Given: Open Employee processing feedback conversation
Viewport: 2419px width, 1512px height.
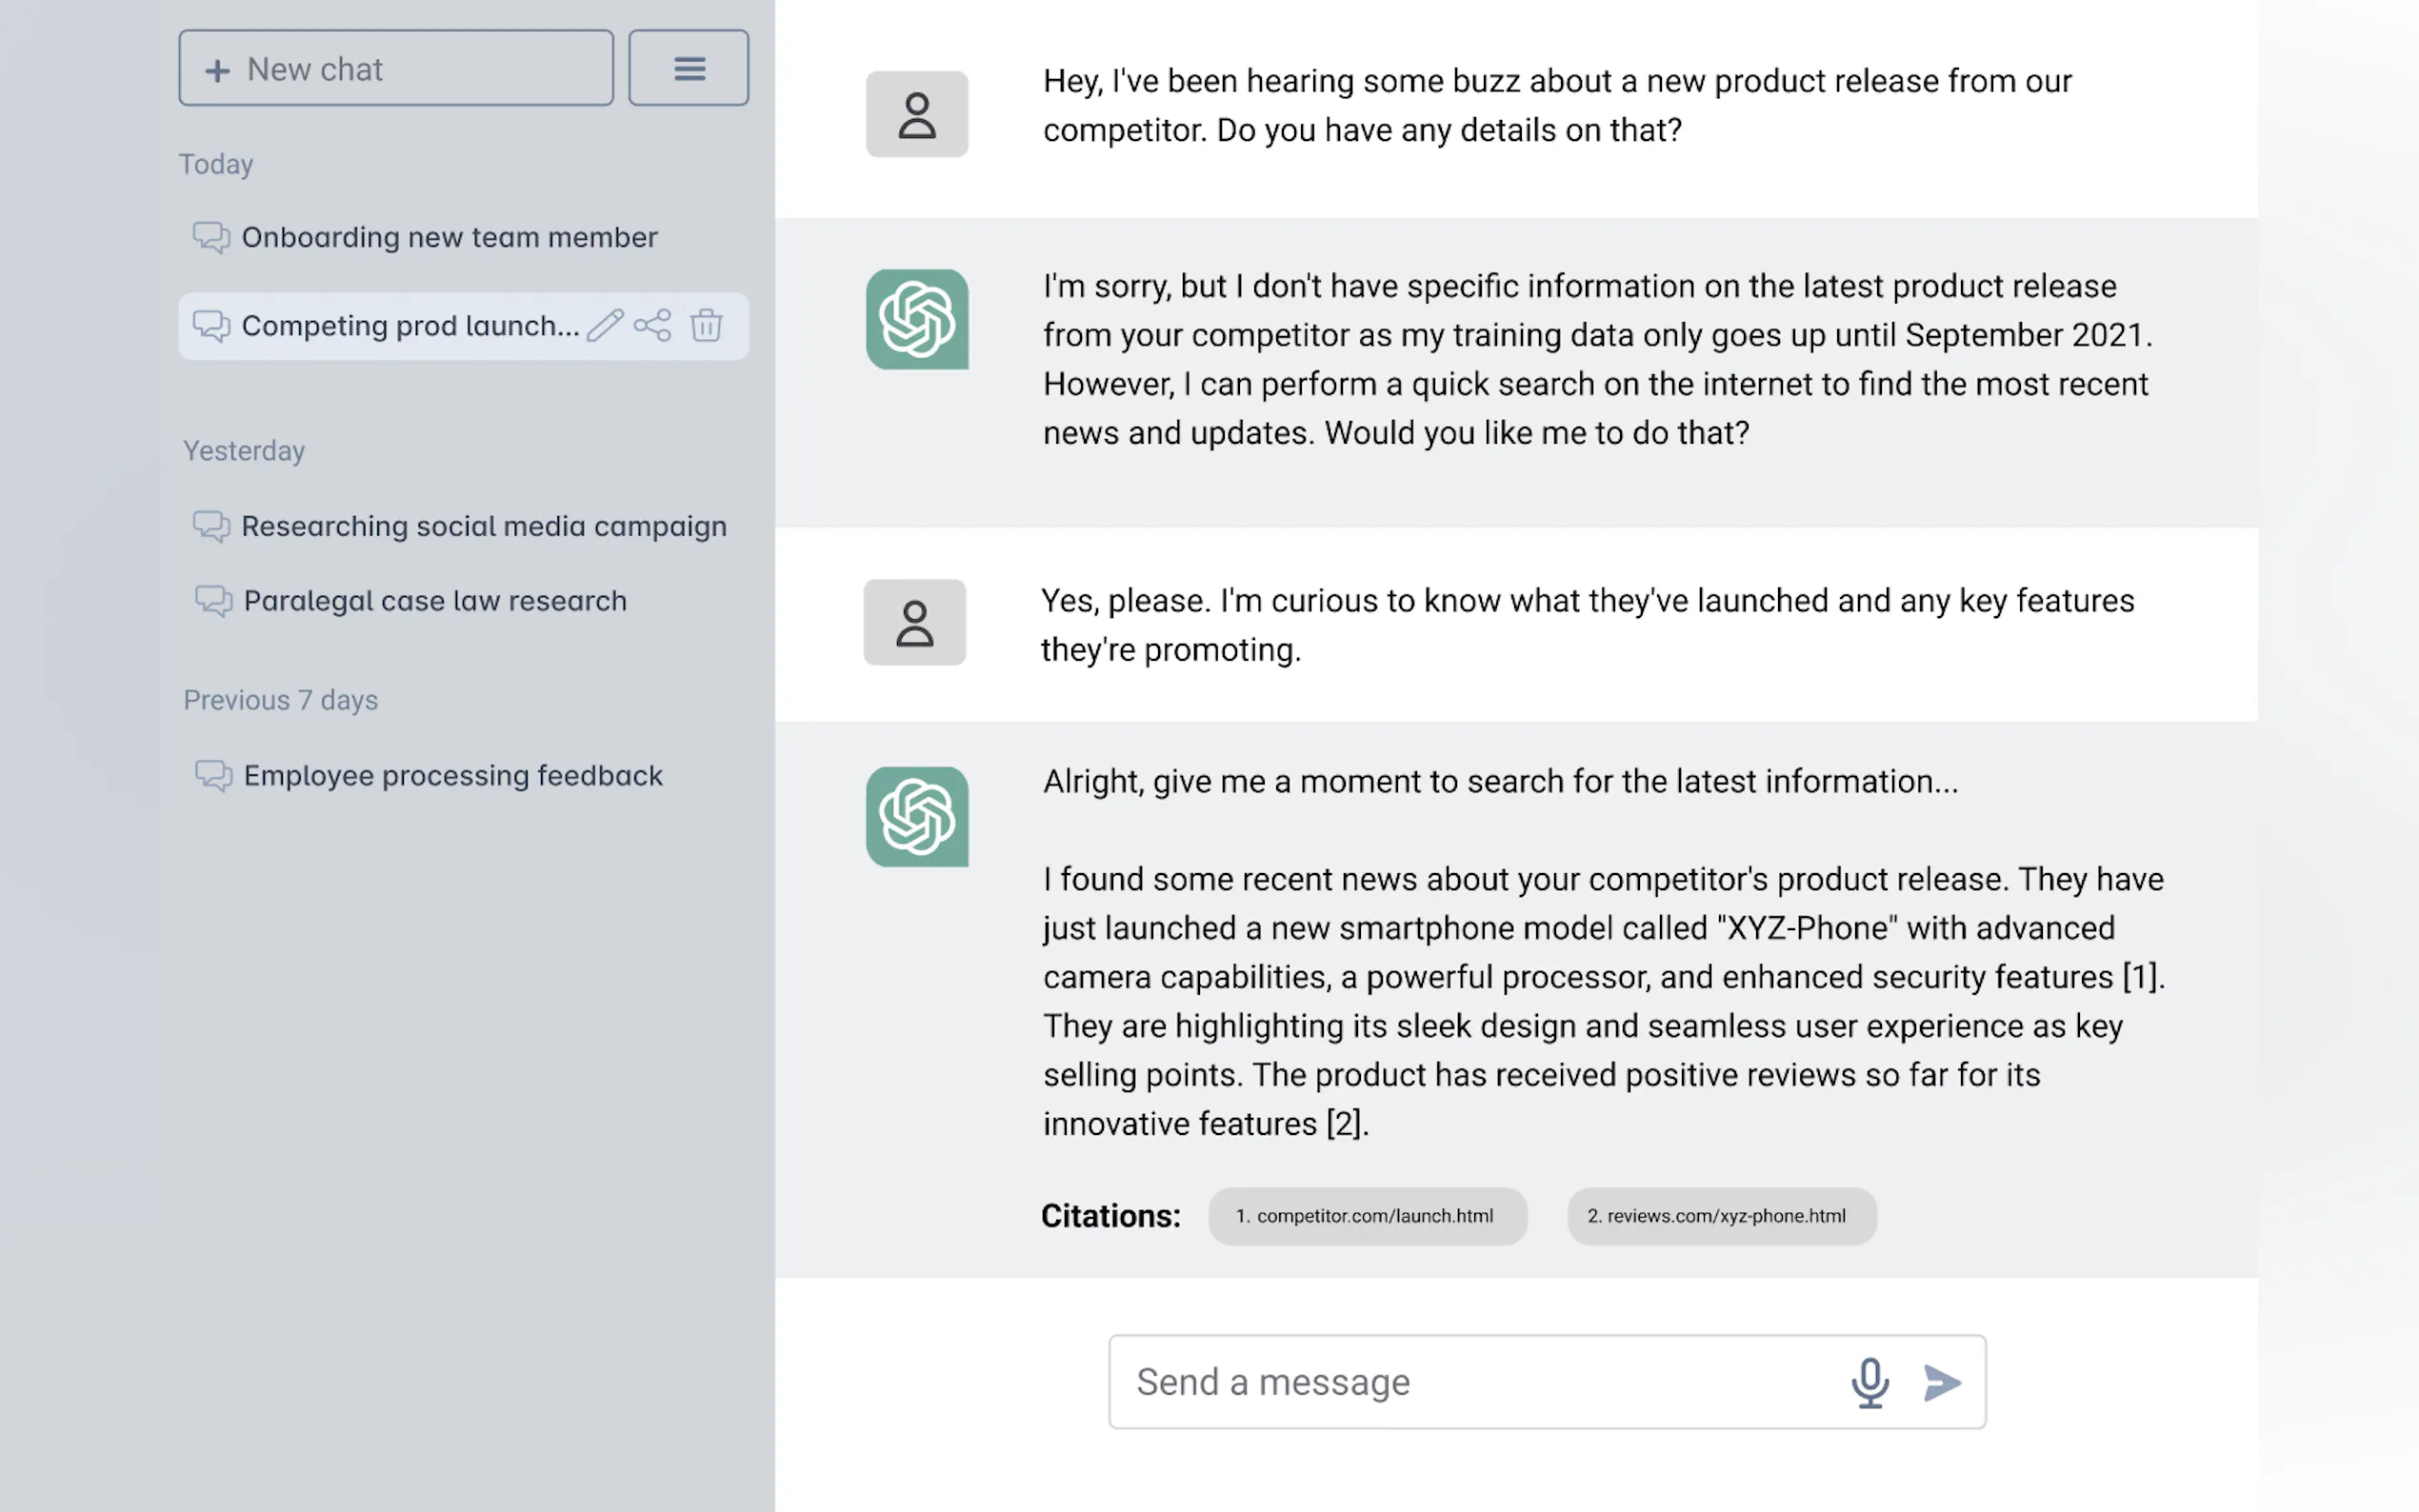Looking at the screenshot, I should 452,776.
